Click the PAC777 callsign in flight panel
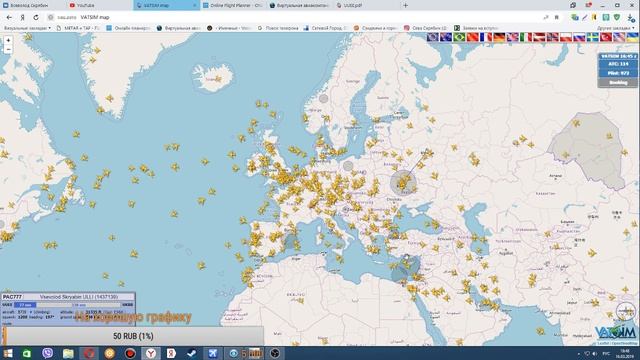 (x=12, y=297)
